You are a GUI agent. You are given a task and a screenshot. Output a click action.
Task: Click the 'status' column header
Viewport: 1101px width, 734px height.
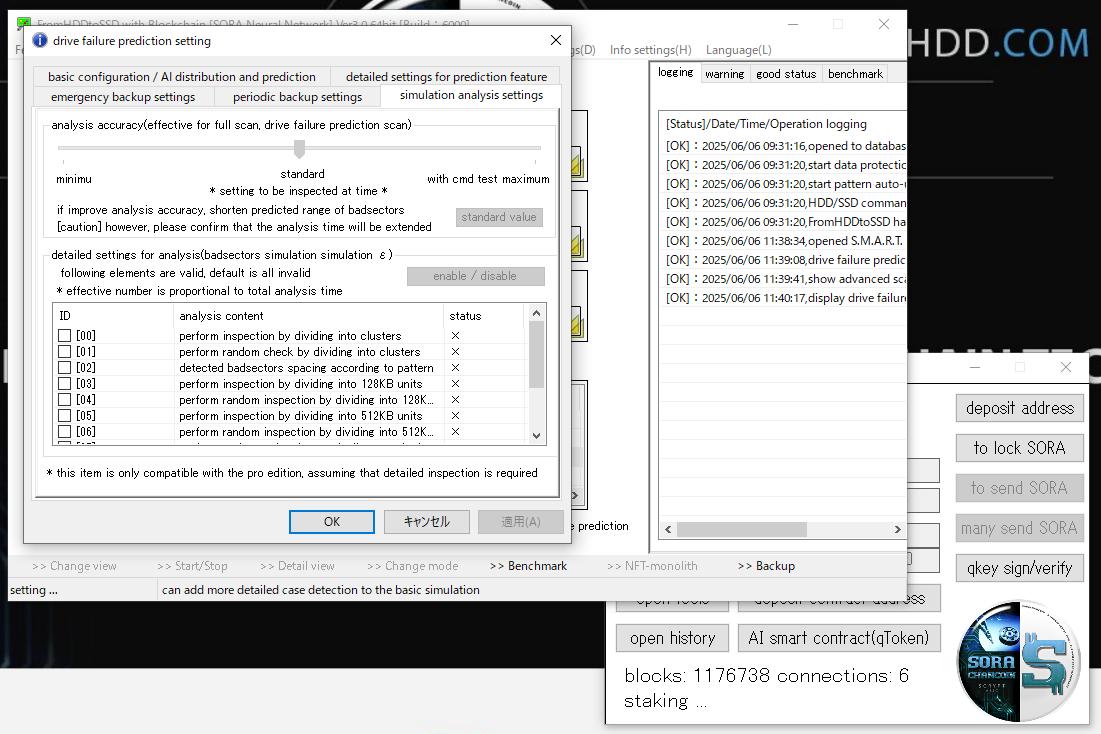(x=484, y=316)
